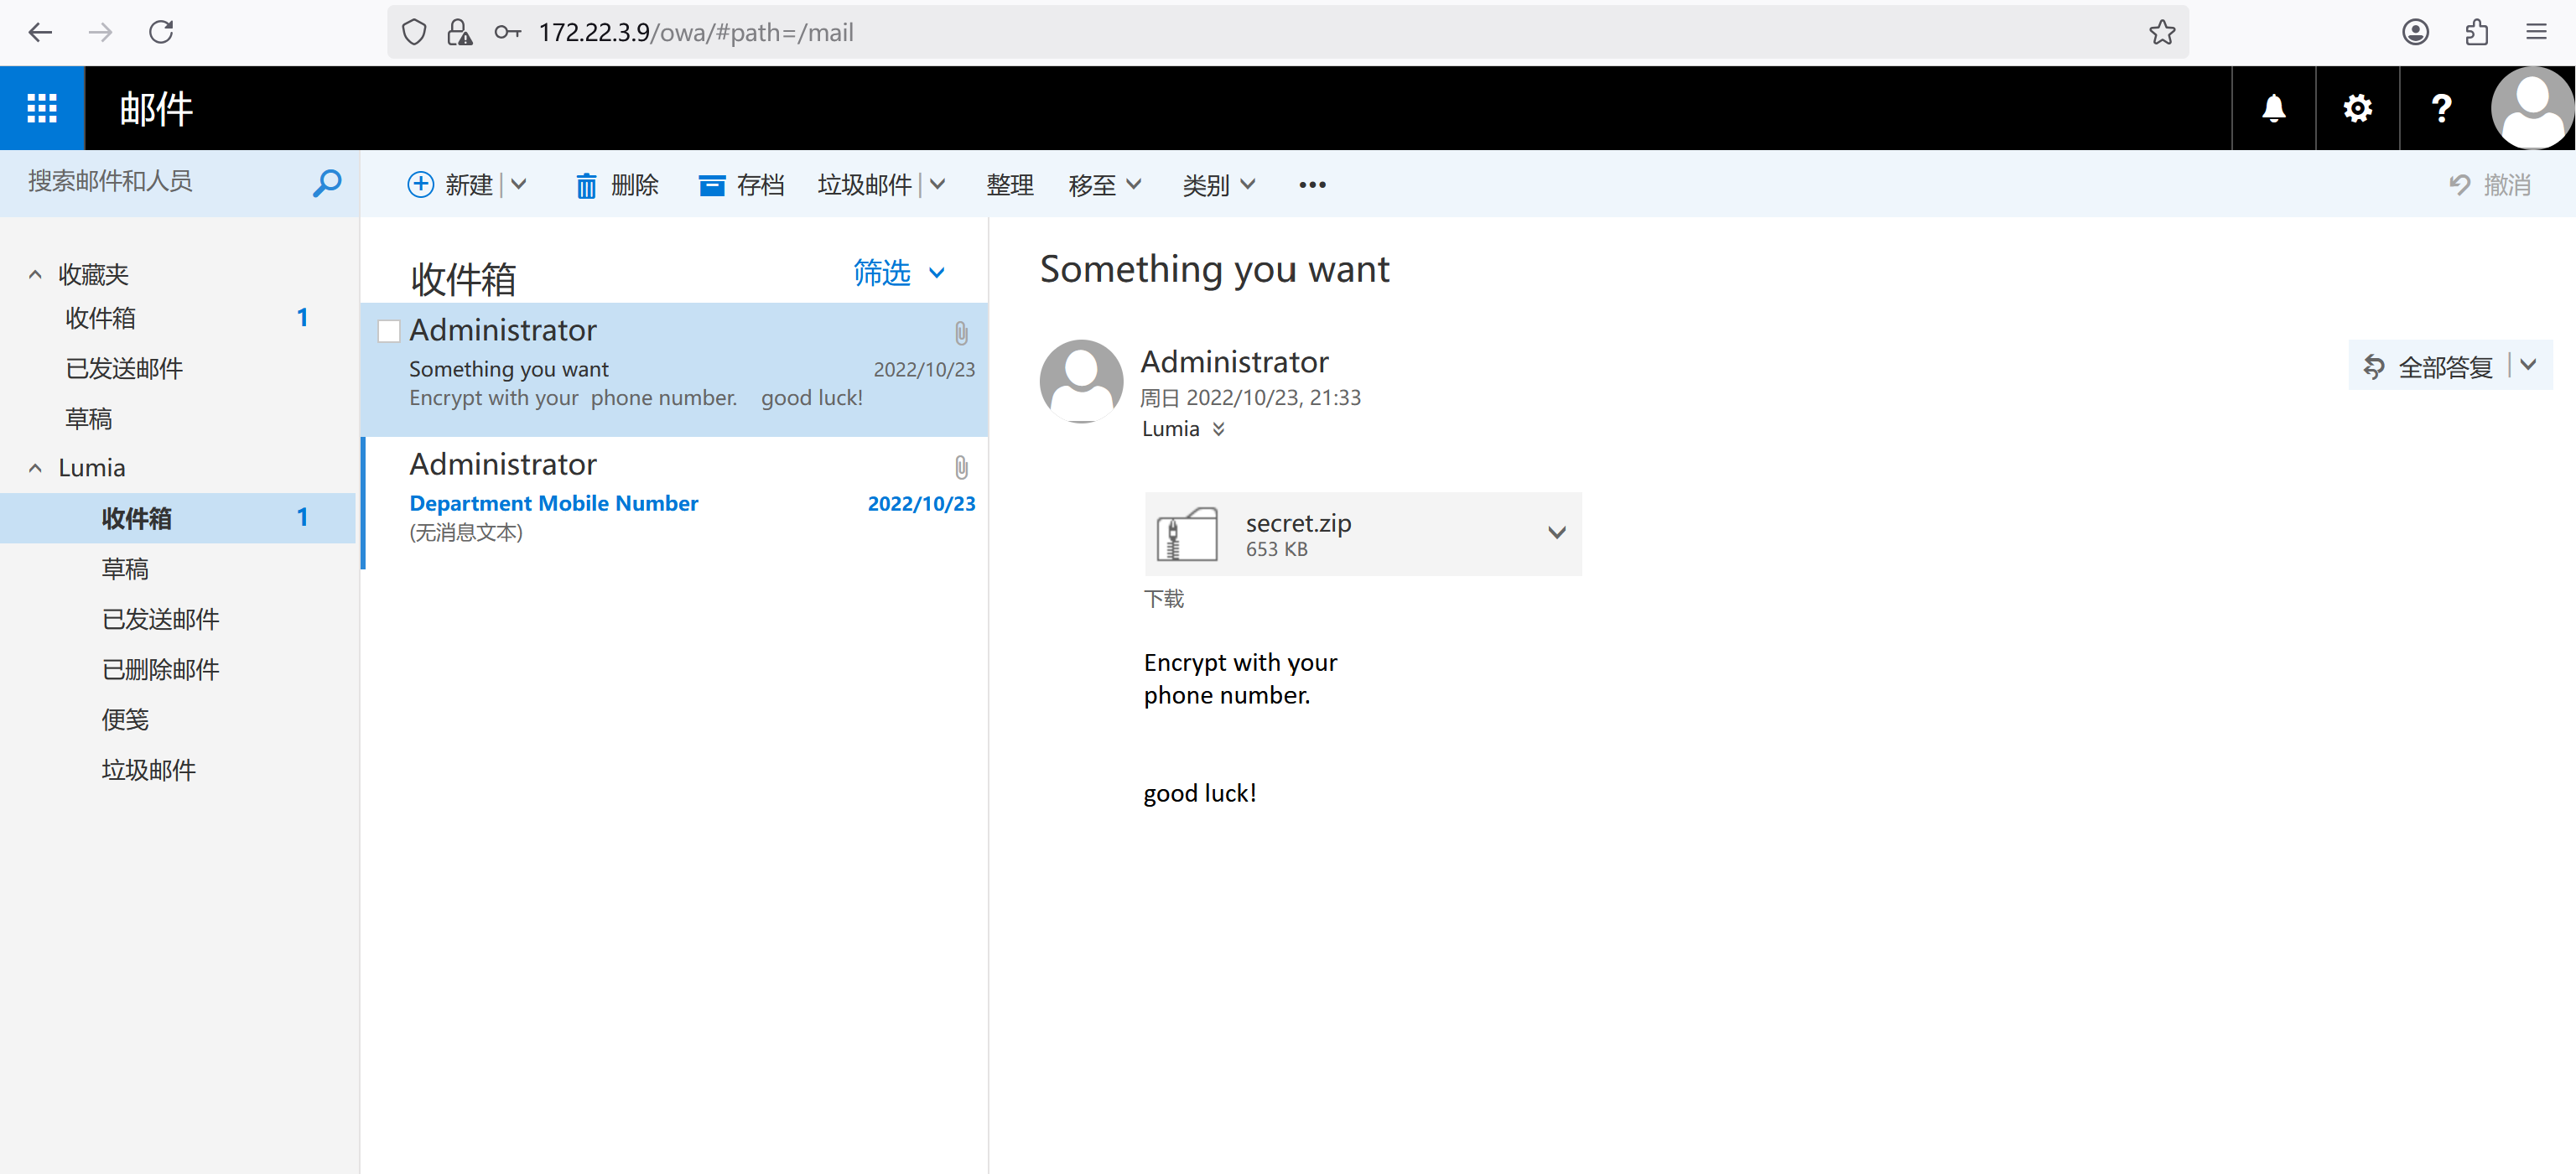Screen dimensions: 2576x1174
Task: Expand the secret.zip attachment options arrow
Action: coord(1556,533)
